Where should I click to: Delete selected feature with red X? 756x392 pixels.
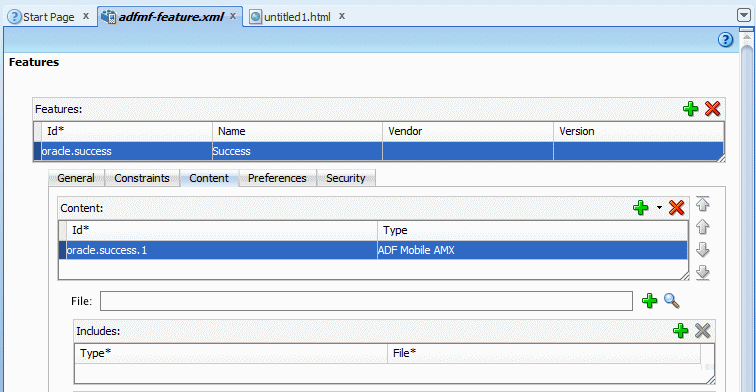[712, 108]
